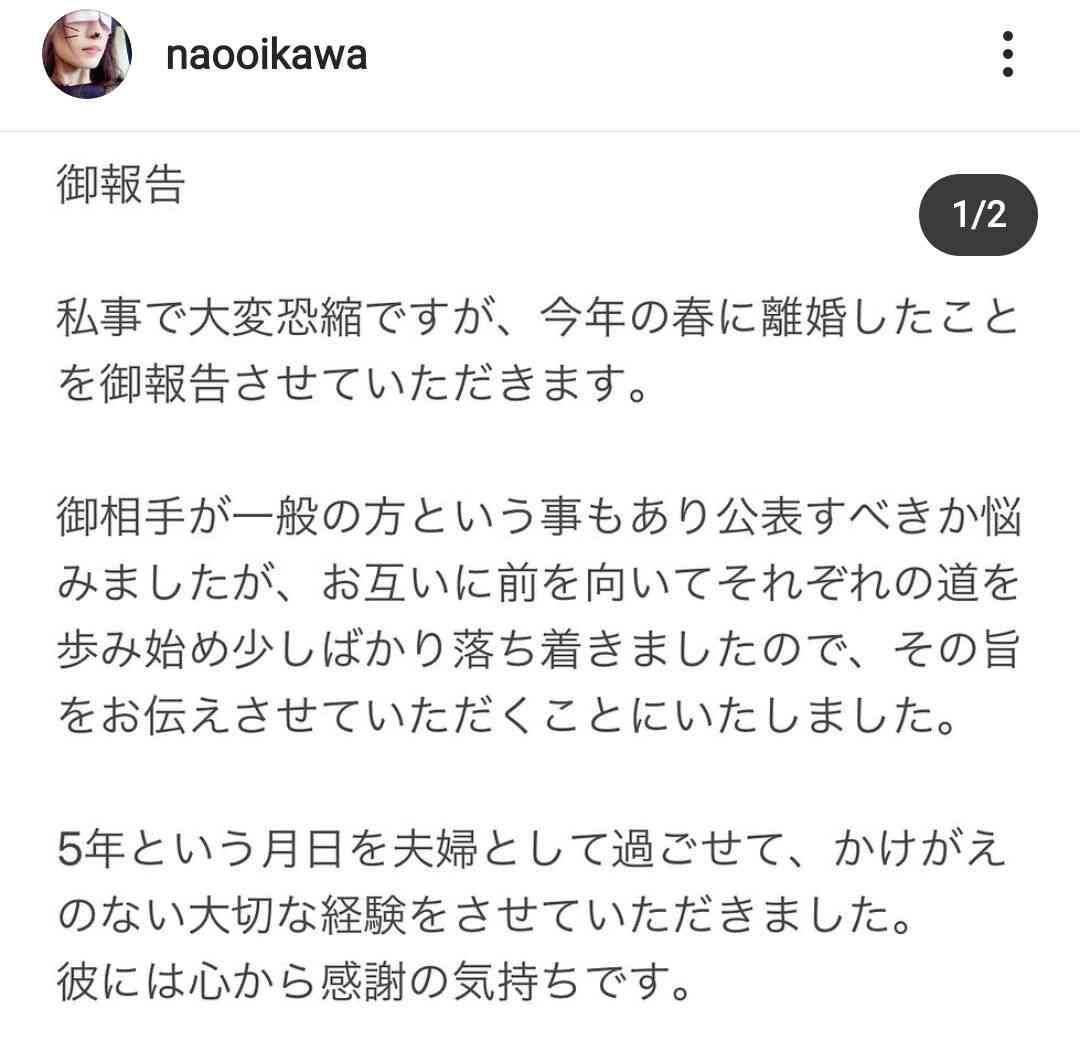Open the naooikawa username link
Viewport: 1080px width, 1057px height.
(x=267, y=55)
